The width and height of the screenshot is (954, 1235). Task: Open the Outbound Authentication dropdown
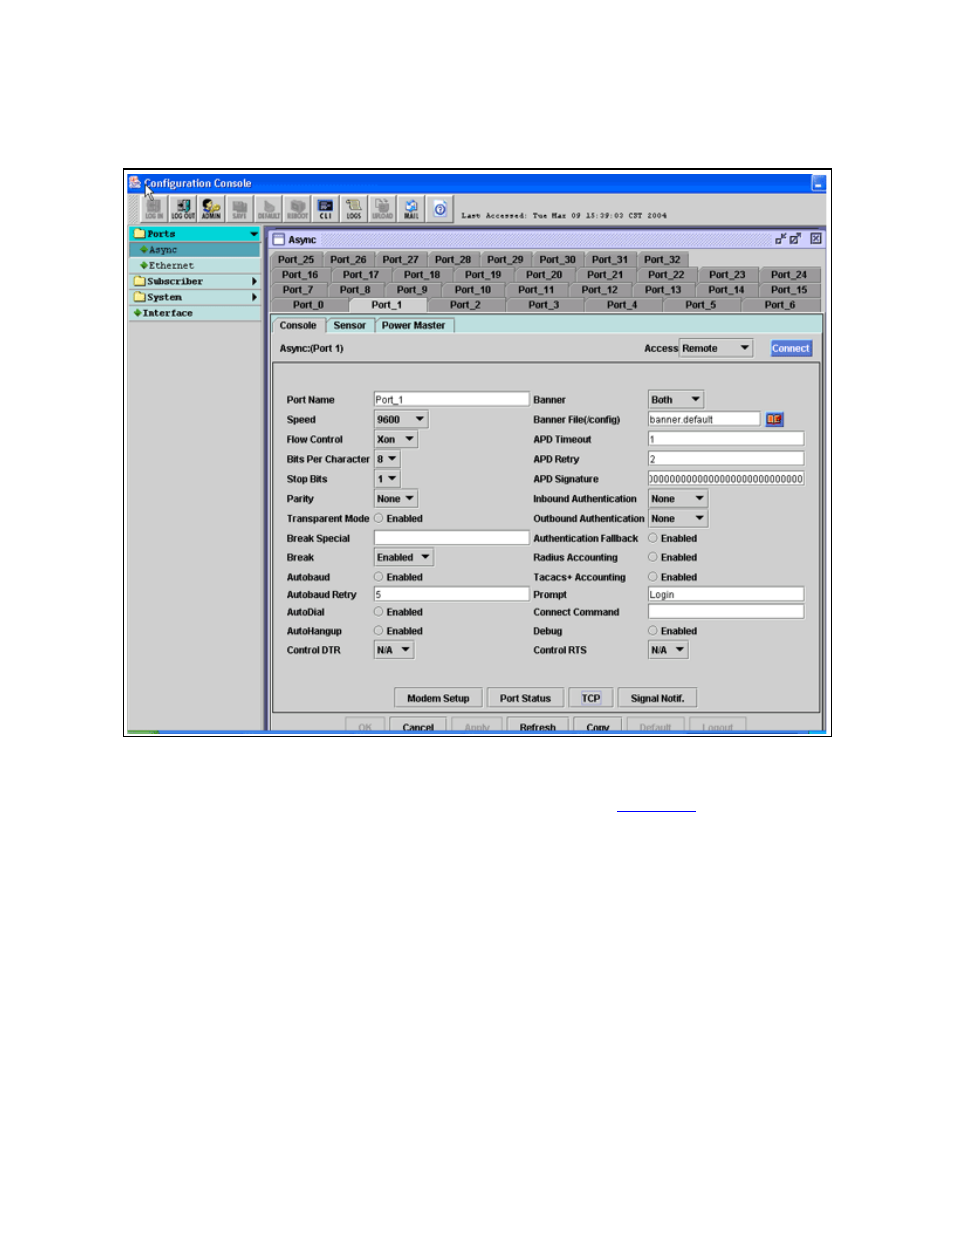(678, 518)
